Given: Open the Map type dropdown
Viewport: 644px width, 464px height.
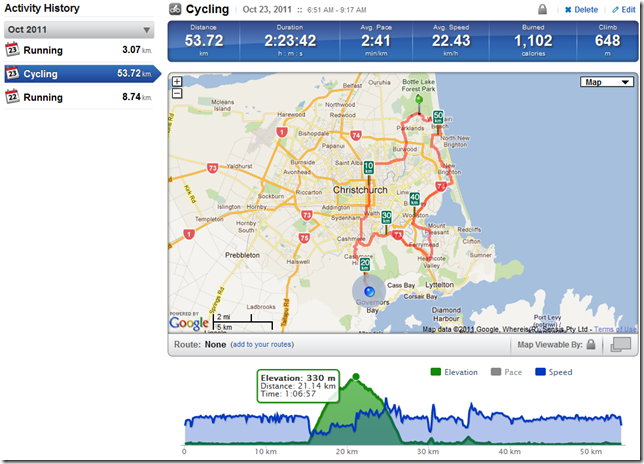Looking at the screenshot, I should [x=607, y=82].
